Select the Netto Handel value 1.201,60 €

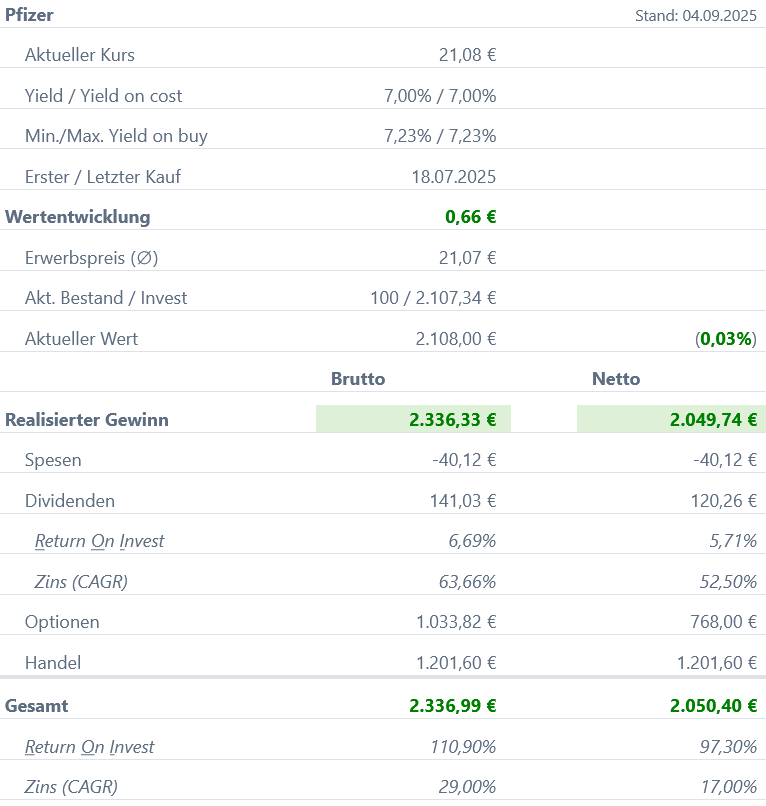click(717, 663)
